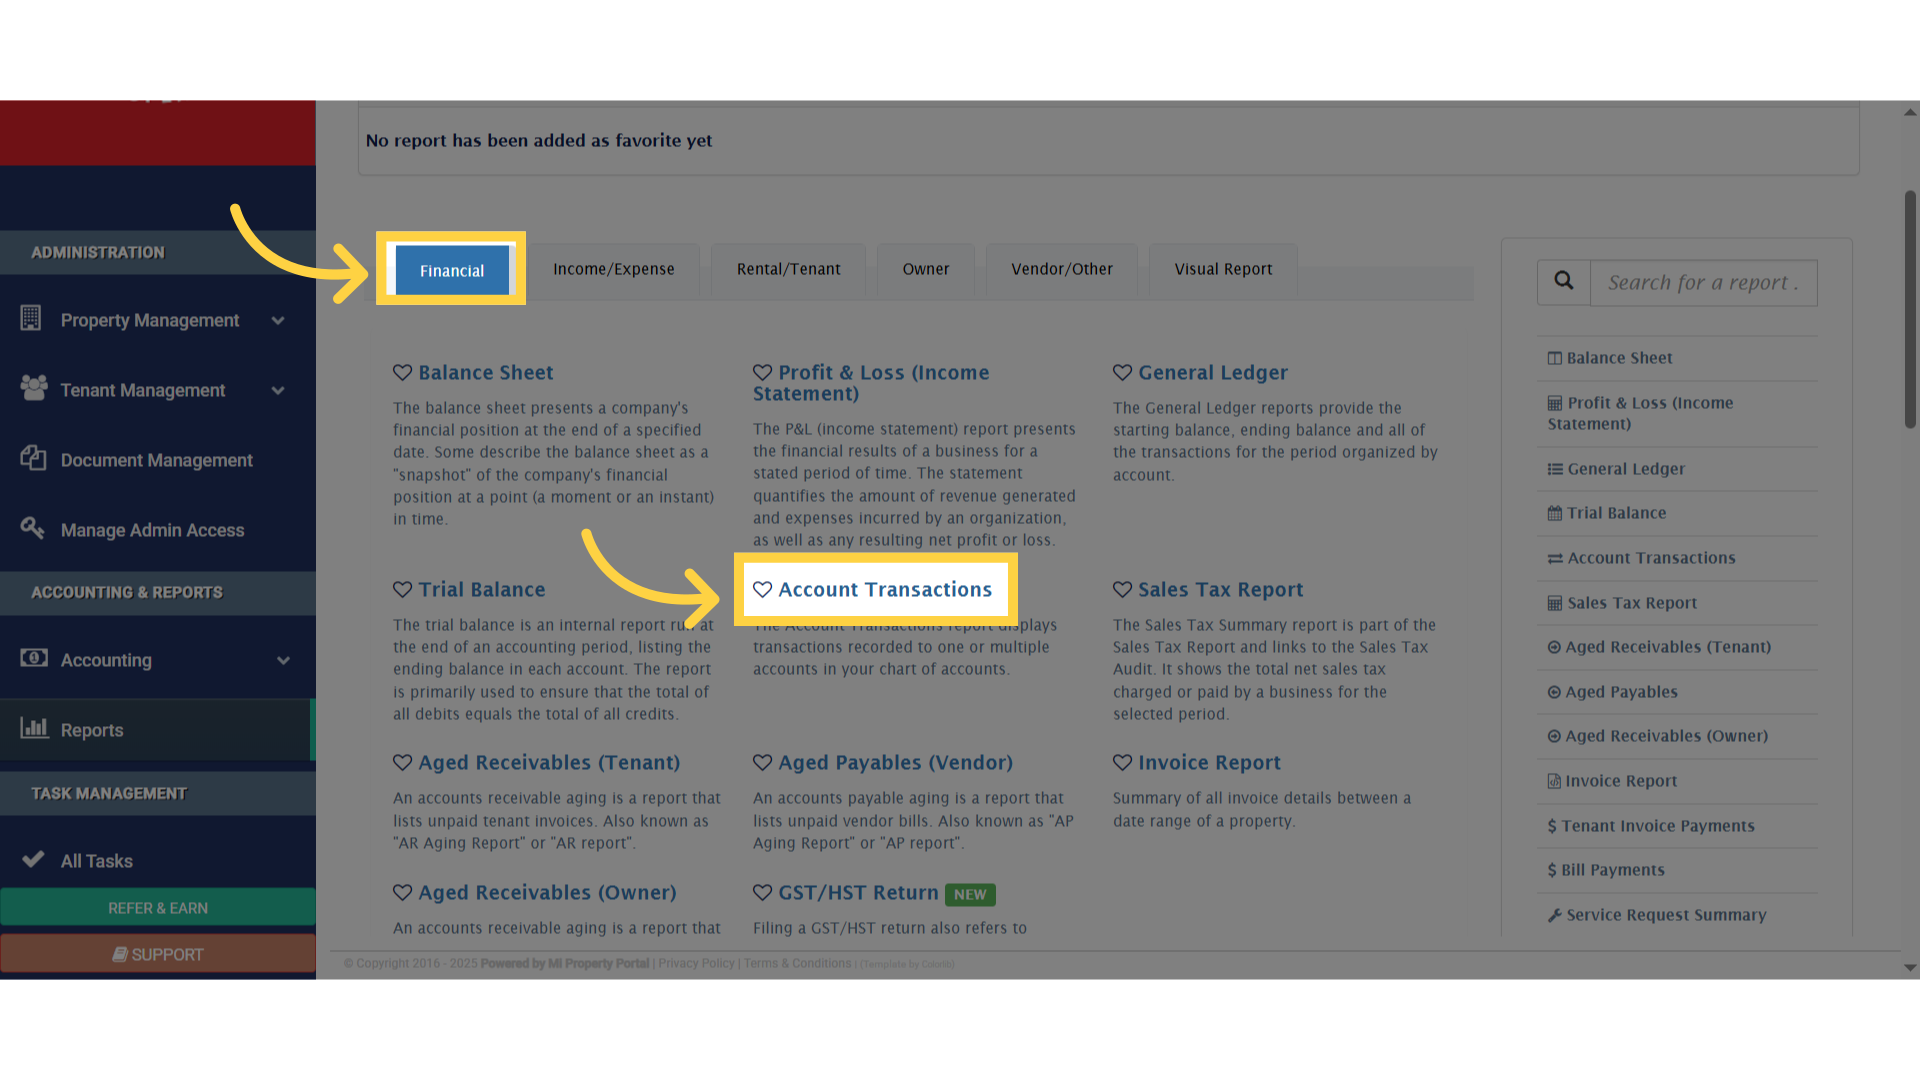Favorite Account Transactions using the heart icon
The width and height of the screenshot is (1920, 1080).
tap(763, 589)
